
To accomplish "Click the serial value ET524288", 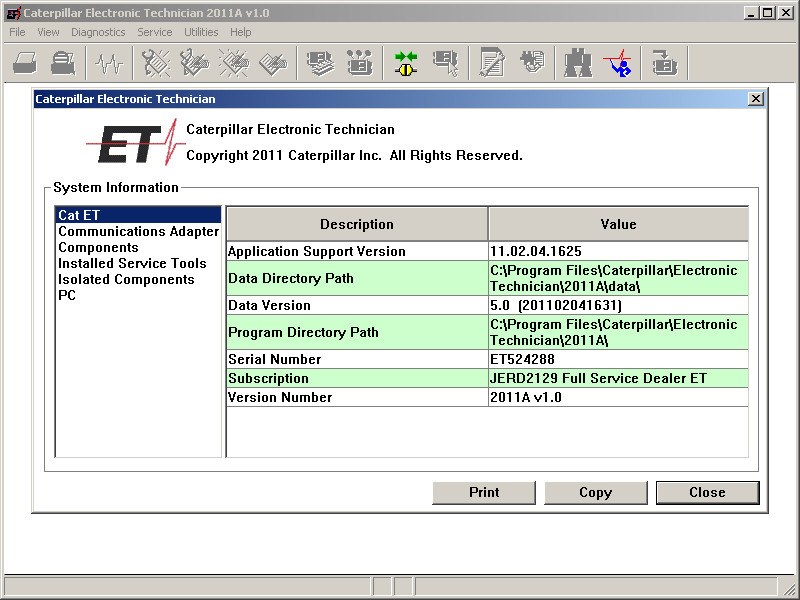I will [618, 359].
